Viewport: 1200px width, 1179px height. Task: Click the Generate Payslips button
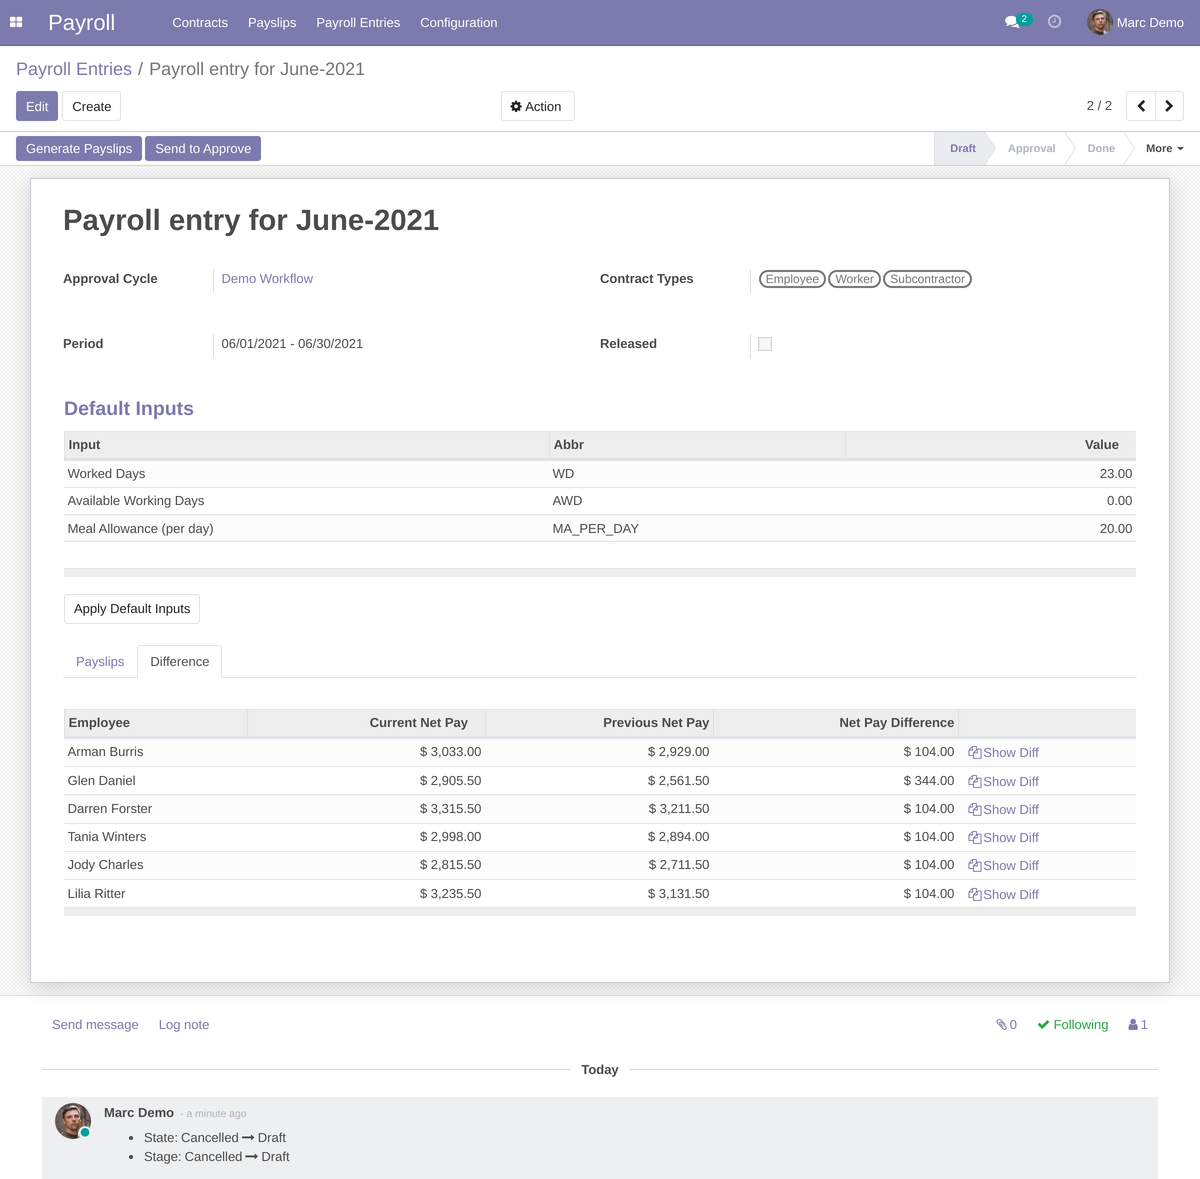pyautogui.click(x=78, y=148)
